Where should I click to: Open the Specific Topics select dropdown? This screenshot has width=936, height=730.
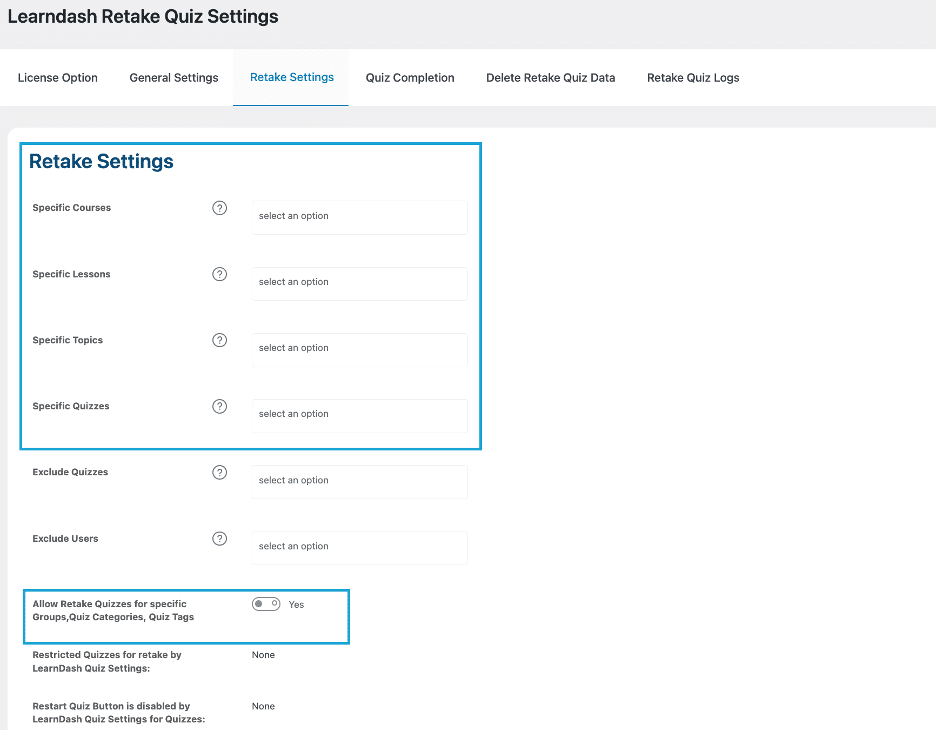pos(359,350)
